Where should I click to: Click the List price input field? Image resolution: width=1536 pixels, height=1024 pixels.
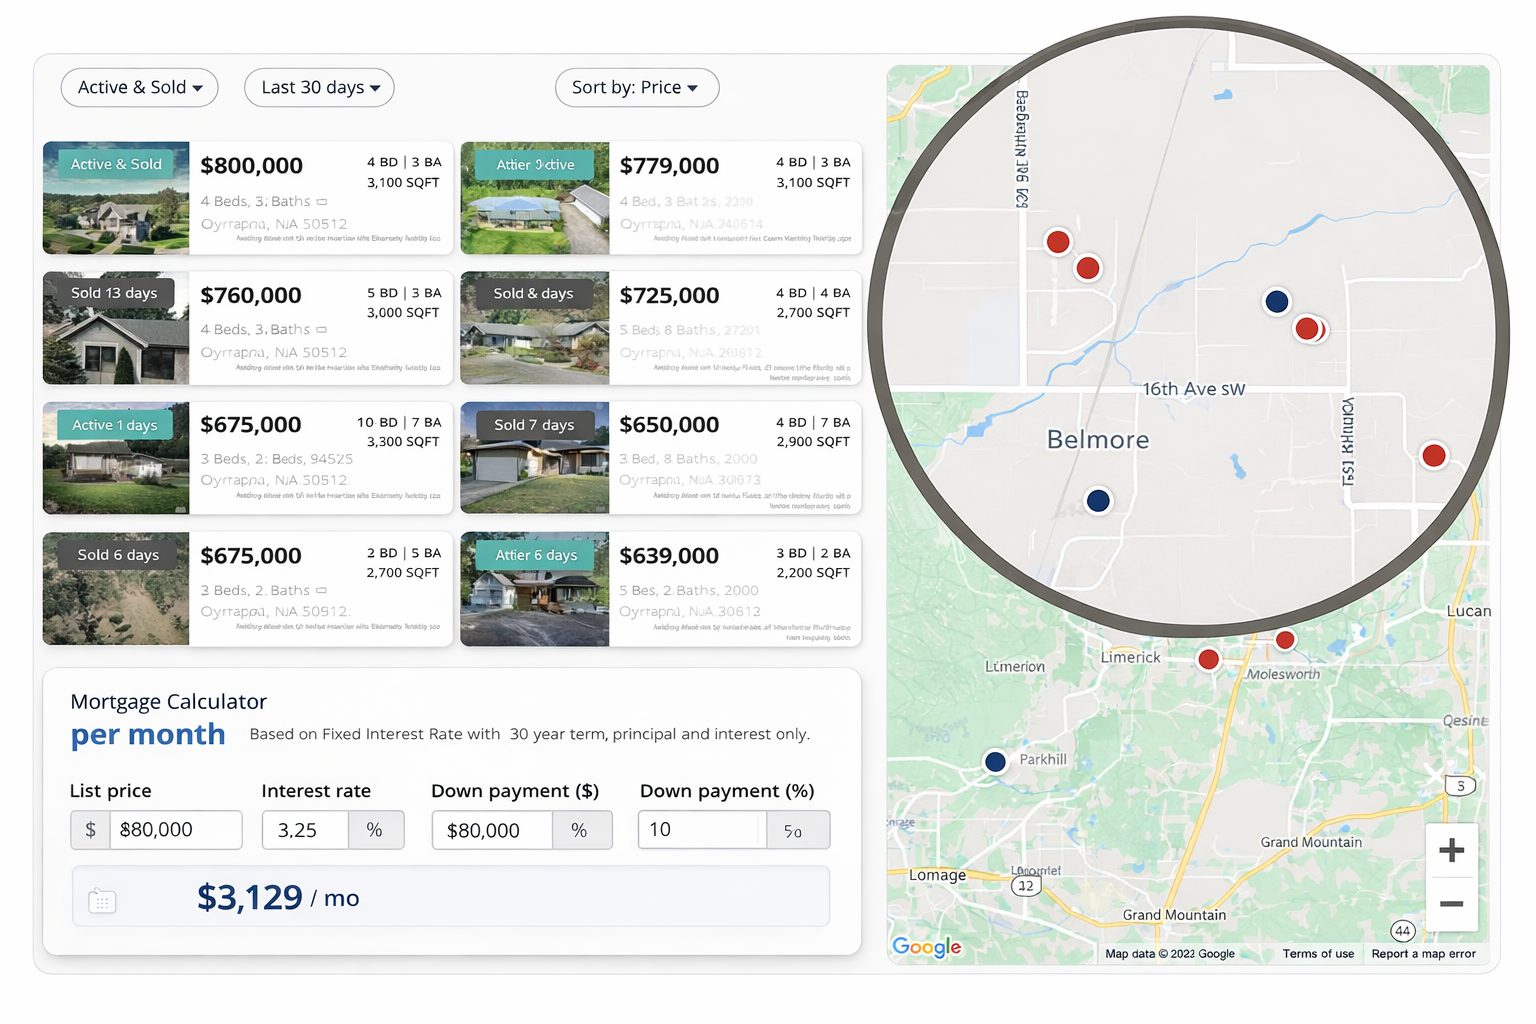click(x=175, y=831)
